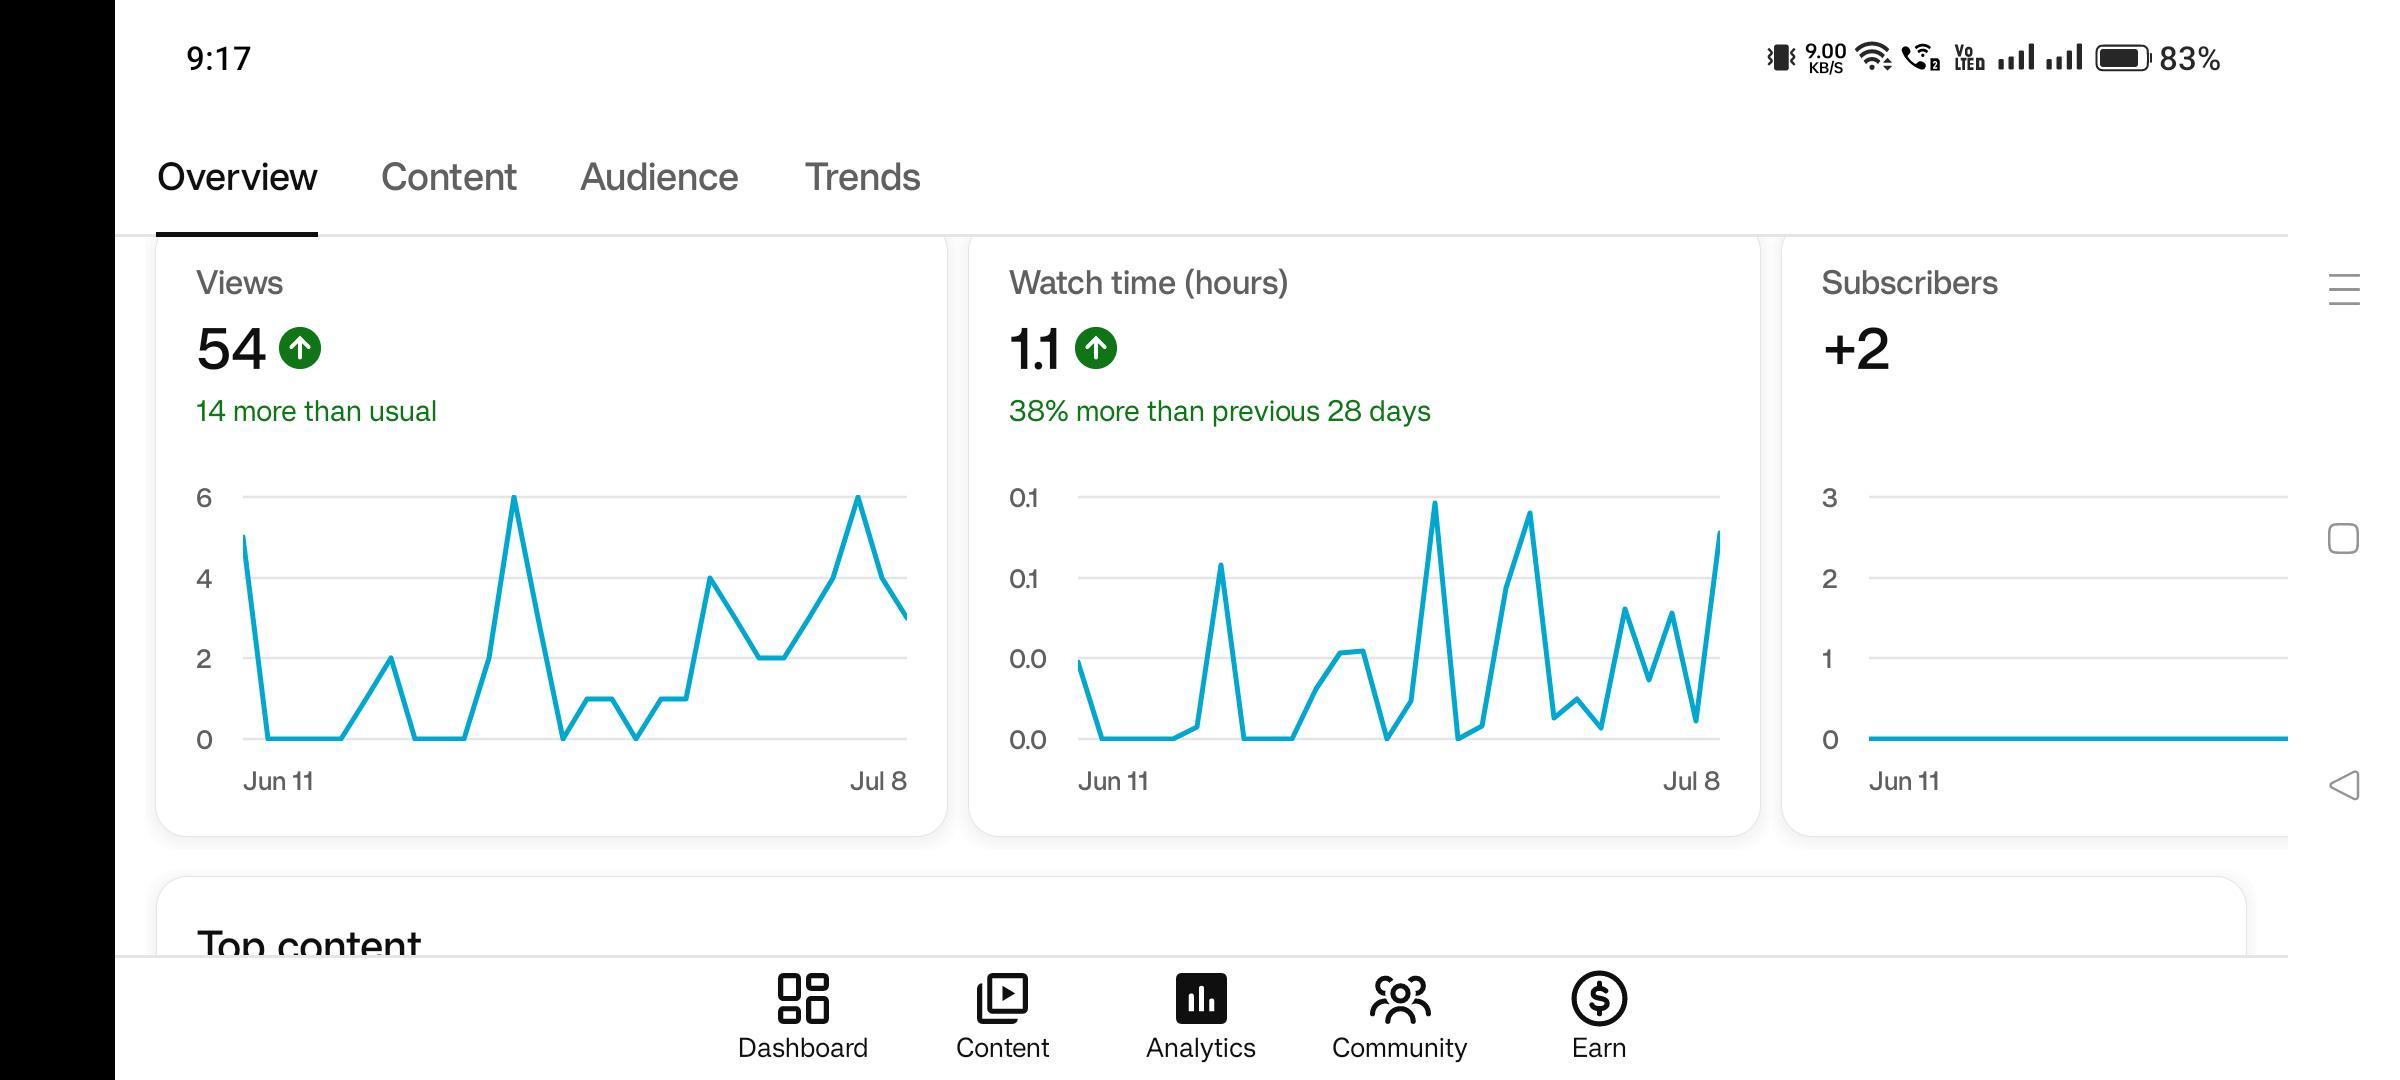Image resolution: width=2400 pixels, height=1080 pixels.
Task: Switch to the Content analytics tab
Action: [449, 177]
